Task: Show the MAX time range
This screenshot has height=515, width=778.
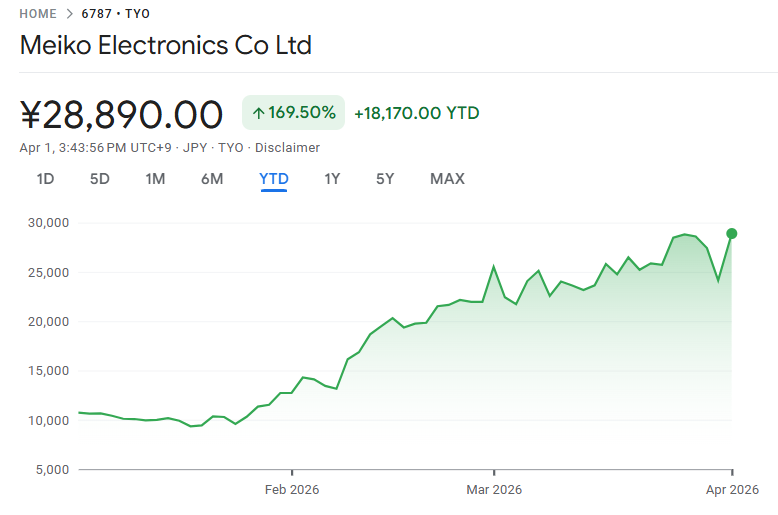Action: pos(447,179)
